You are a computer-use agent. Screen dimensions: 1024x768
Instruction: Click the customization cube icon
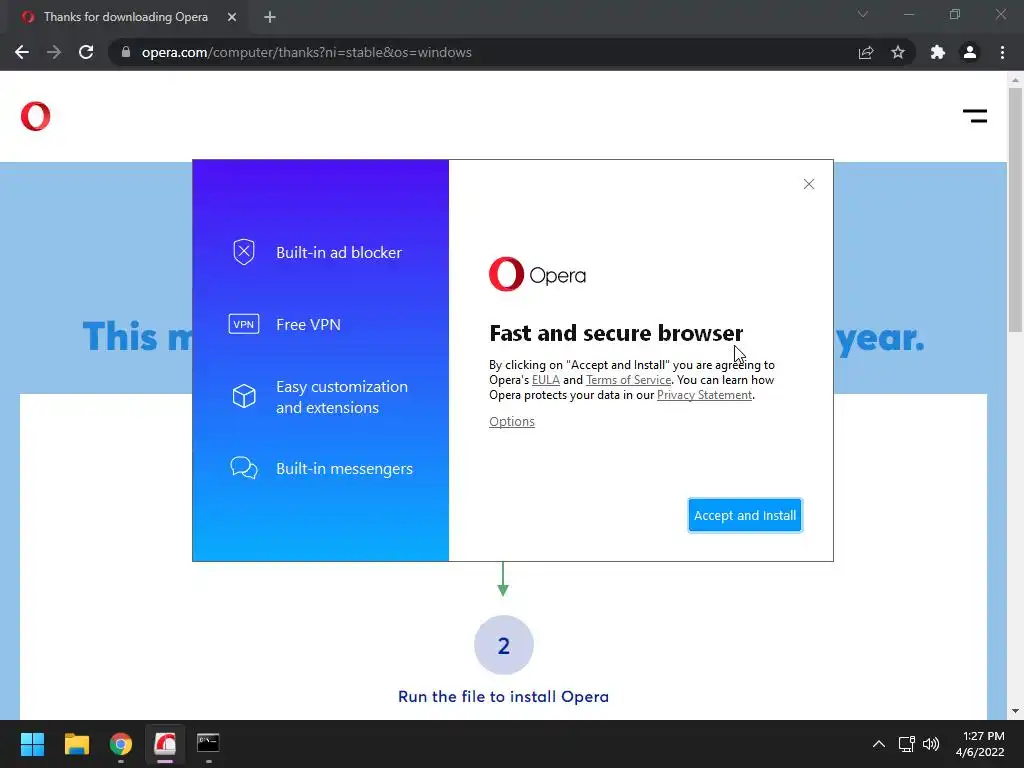tap(244, 396)
